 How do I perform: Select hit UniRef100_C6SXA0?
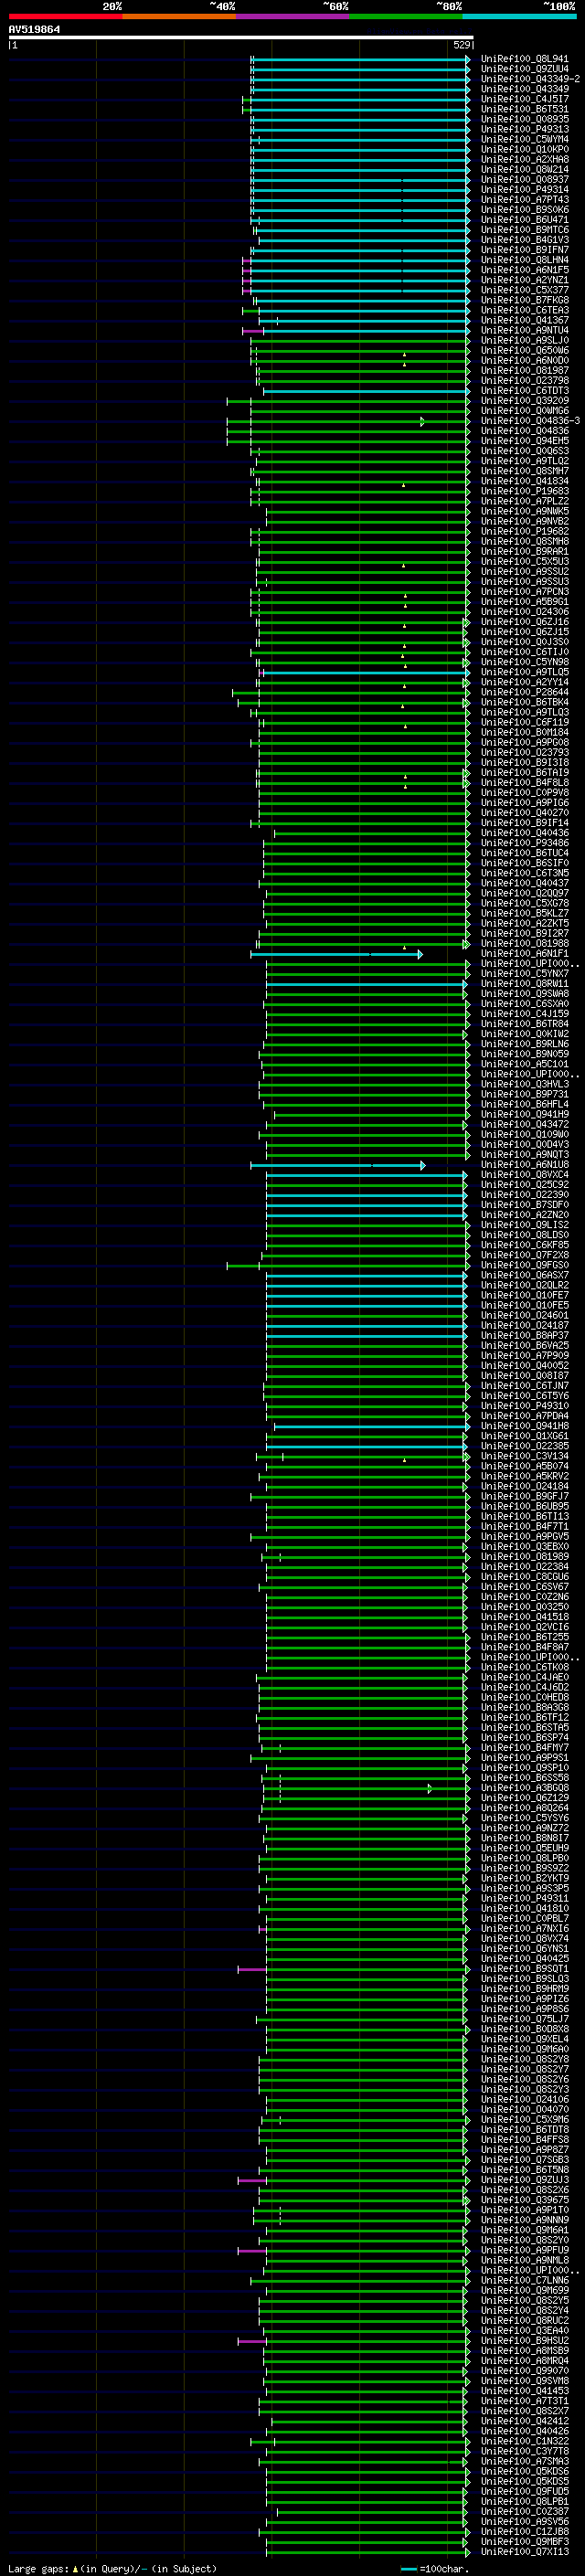[x=525, y=1003]
